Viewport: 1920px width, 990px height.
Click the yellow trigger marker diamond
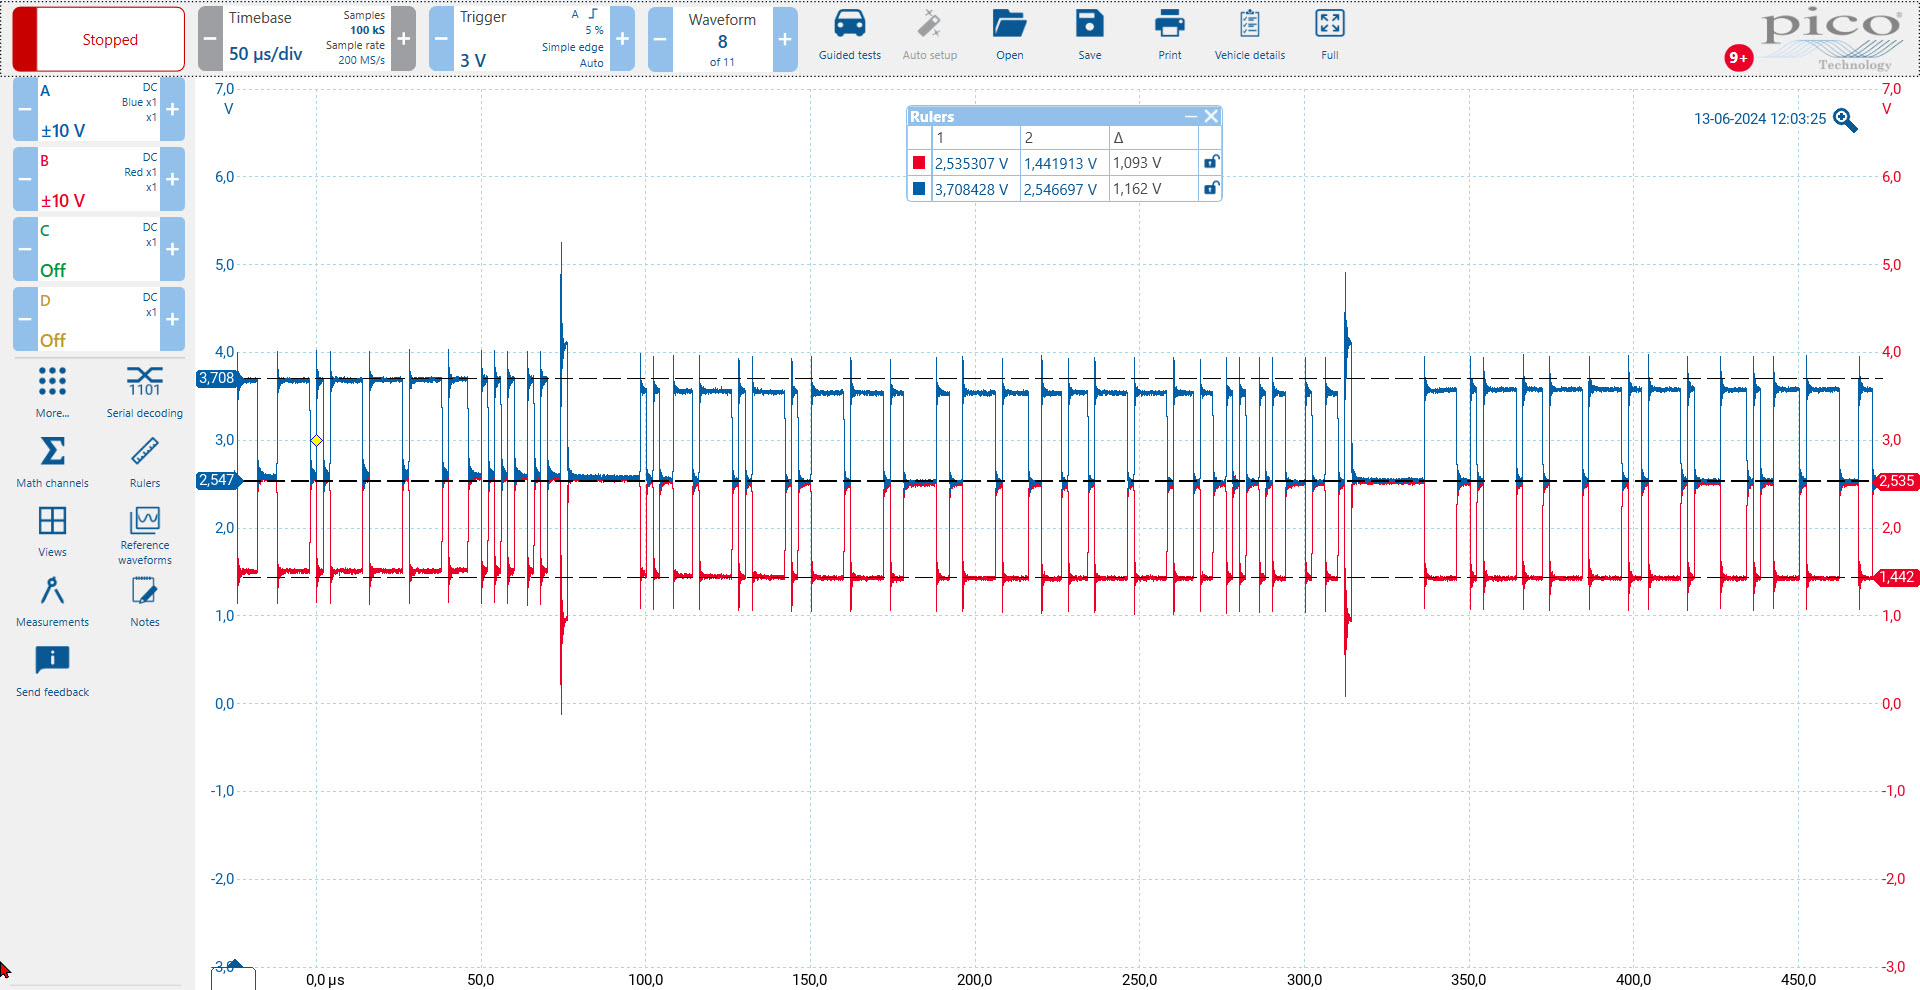tap(316, 440)
